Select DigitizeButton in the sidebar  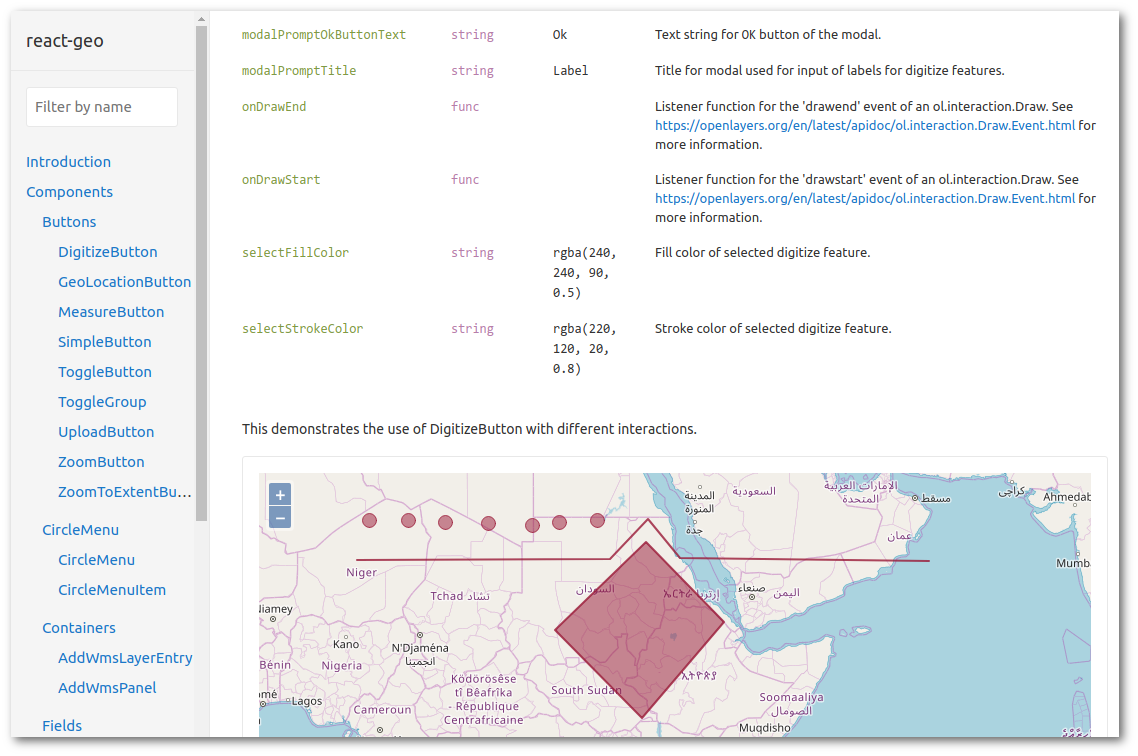[107, 252]
